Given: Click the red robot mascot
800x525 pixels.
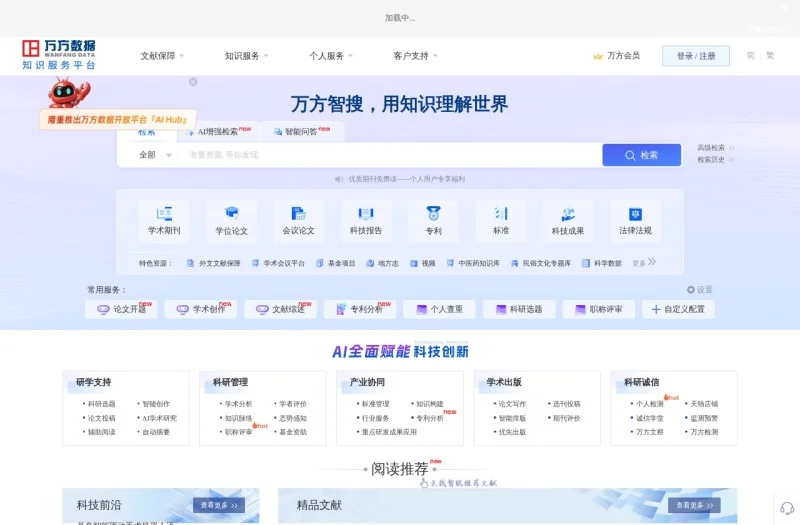Looking at the screenshot, I should 68,92.
